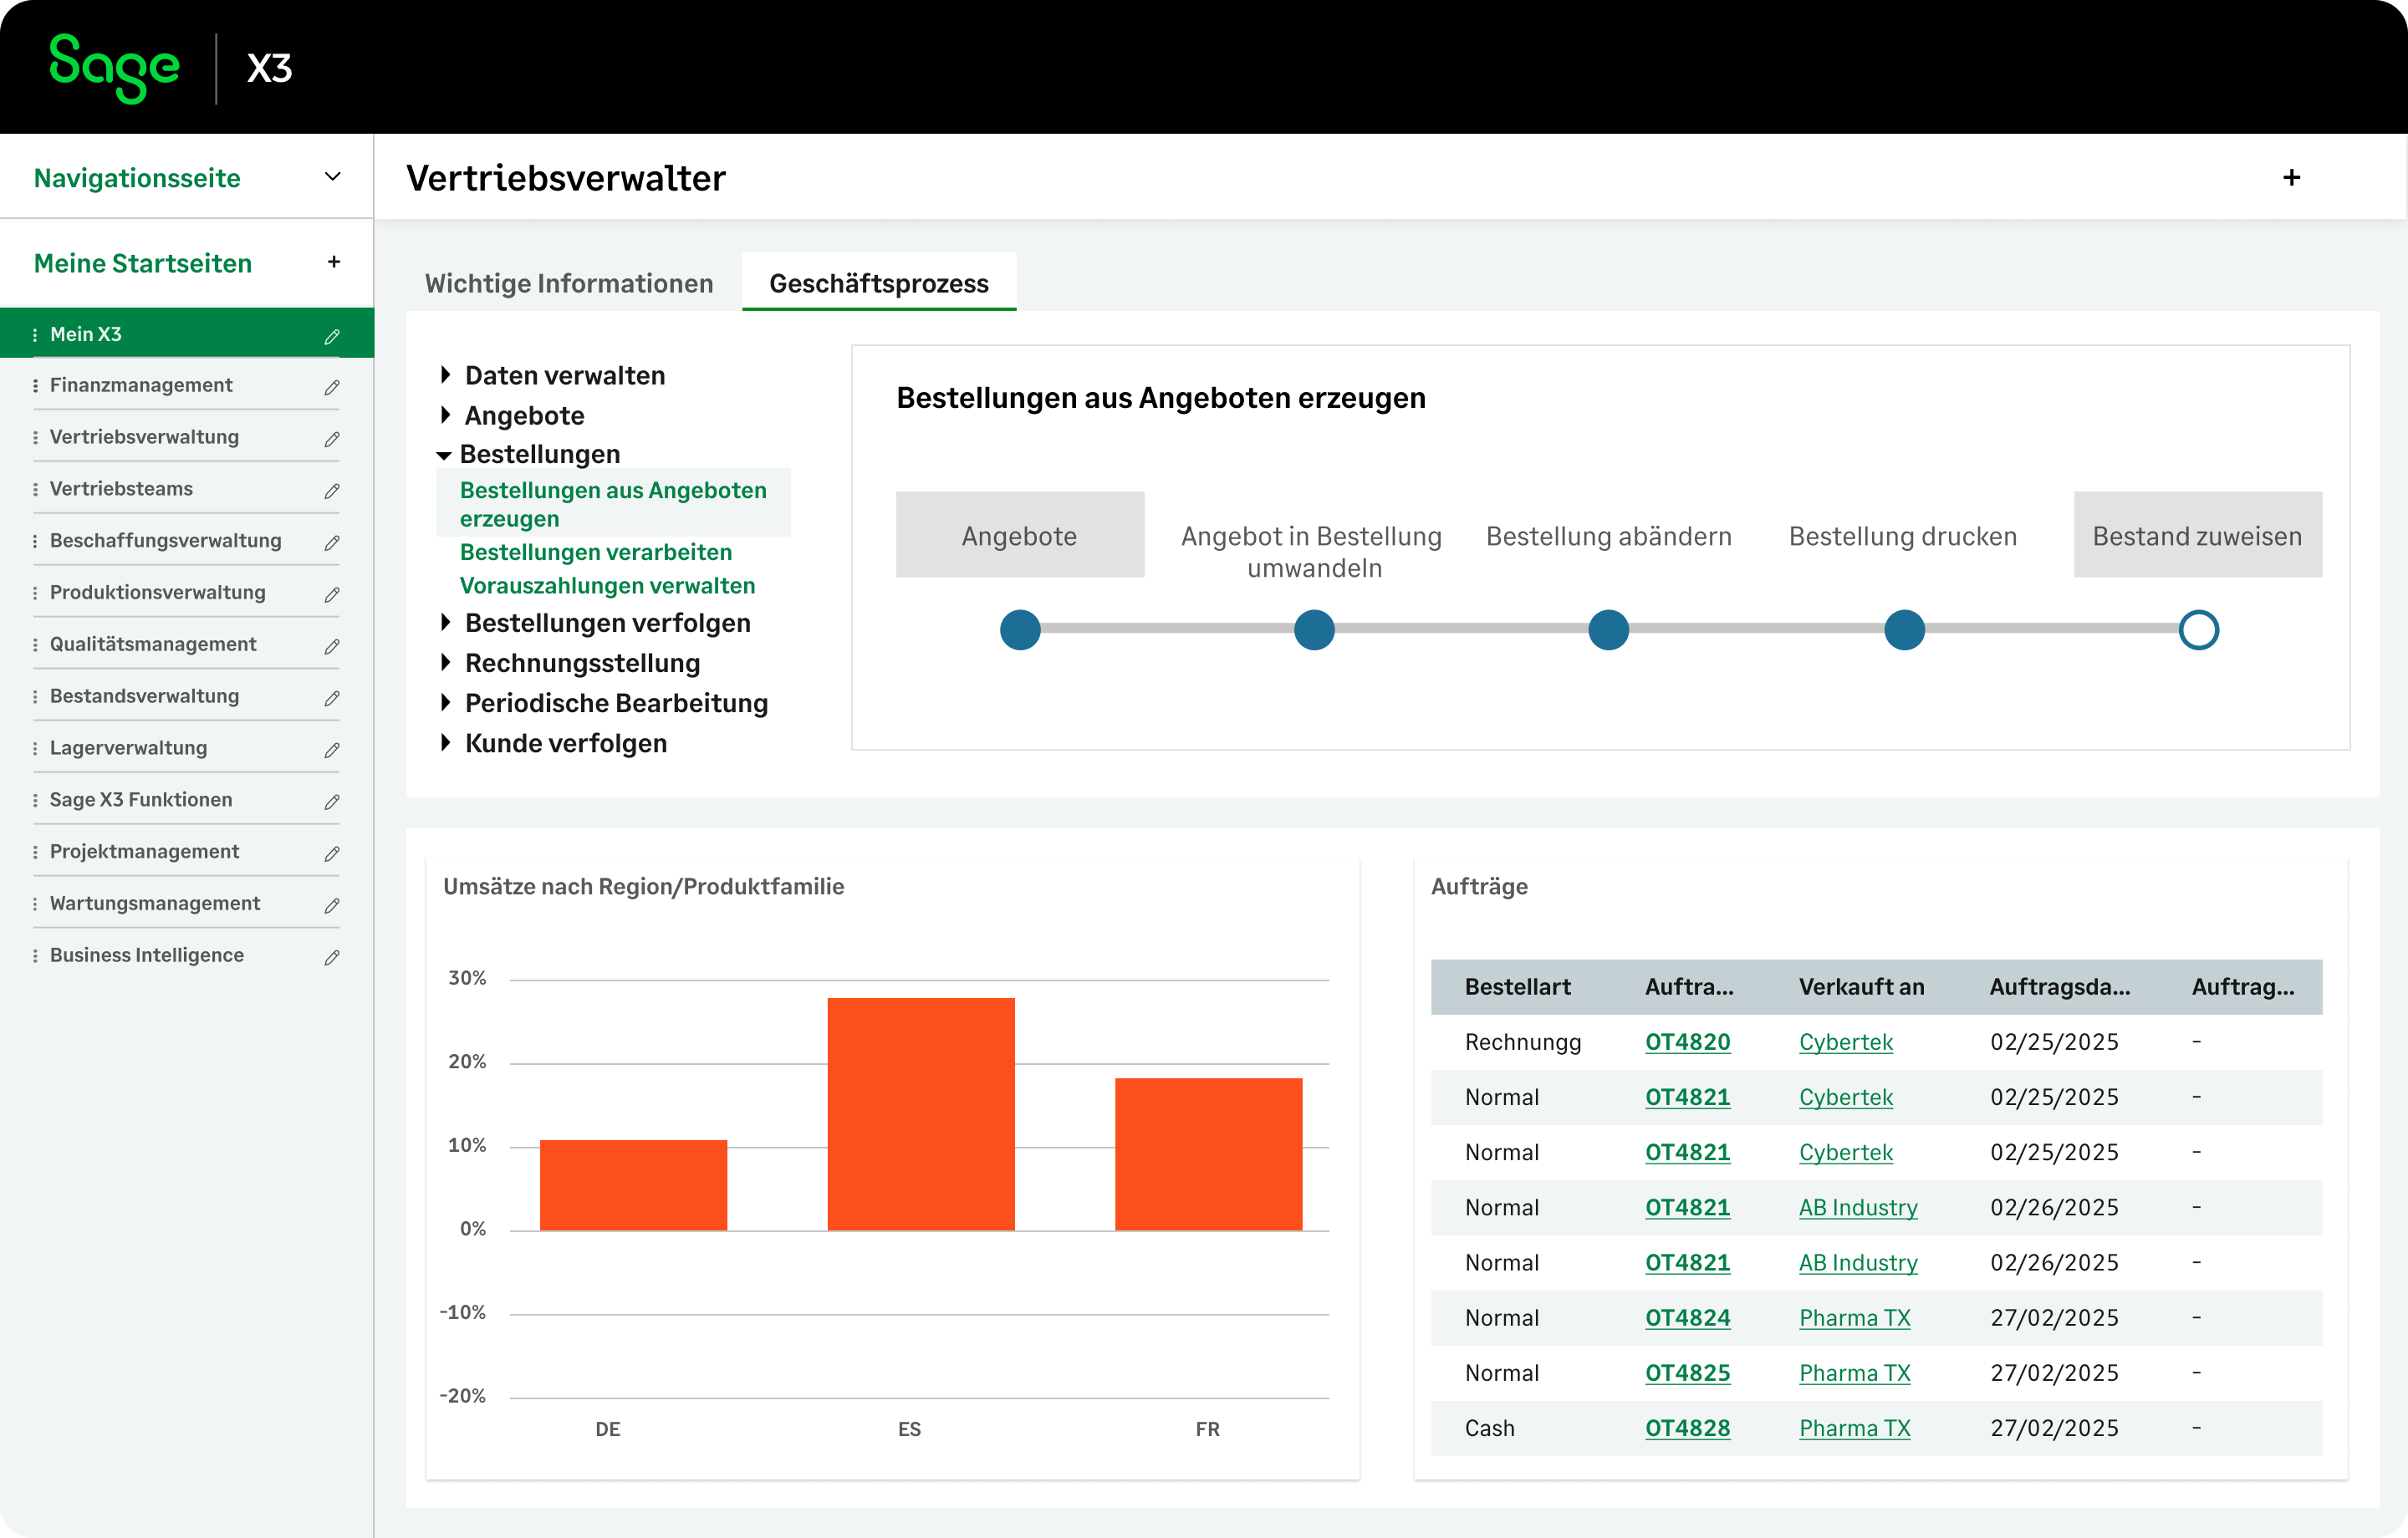The width and height of the screenshot is (2408, 1538).
Task: Click the plus icon next to Meine Startseiten
Action: 334,262
